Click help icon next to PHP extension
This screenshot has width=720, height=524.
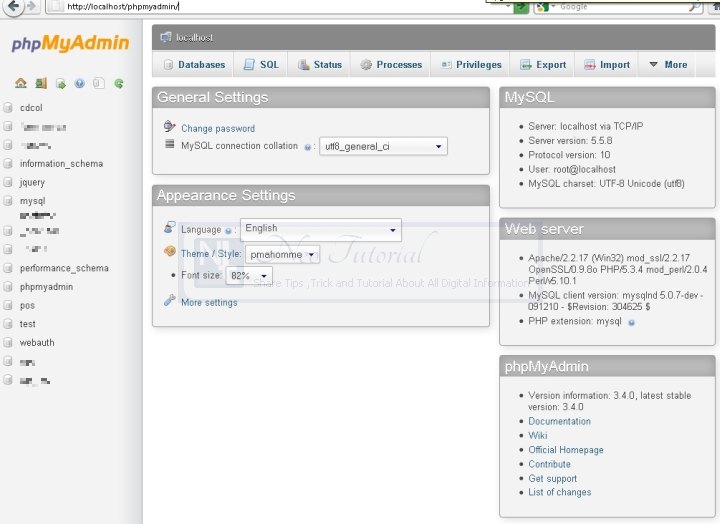631,322
